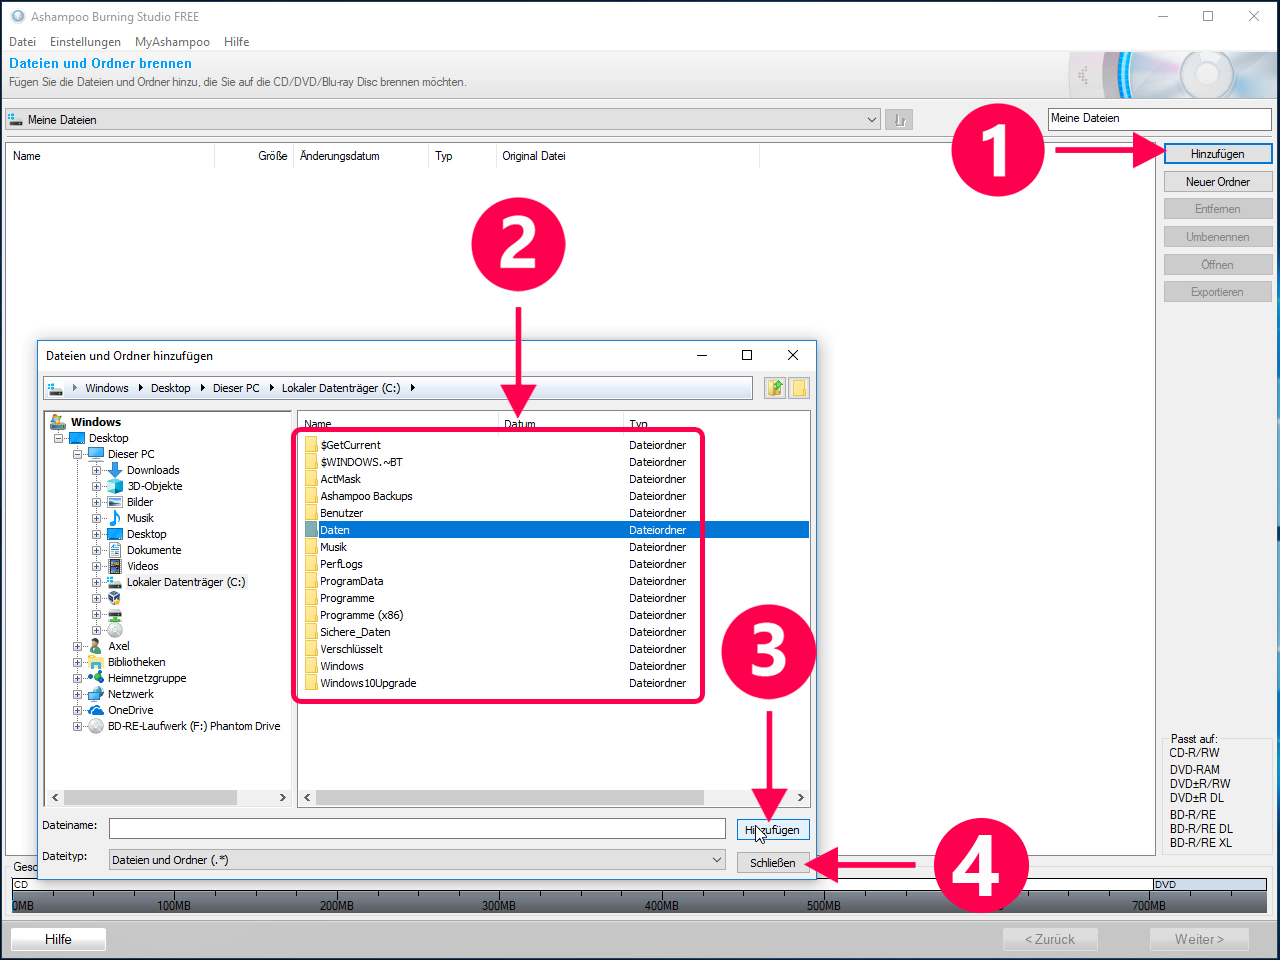The image size is (1280, 960).
Task: Open the Hilfe menu in menu bar
Action: pyautogui.click(x=237, y=42)
